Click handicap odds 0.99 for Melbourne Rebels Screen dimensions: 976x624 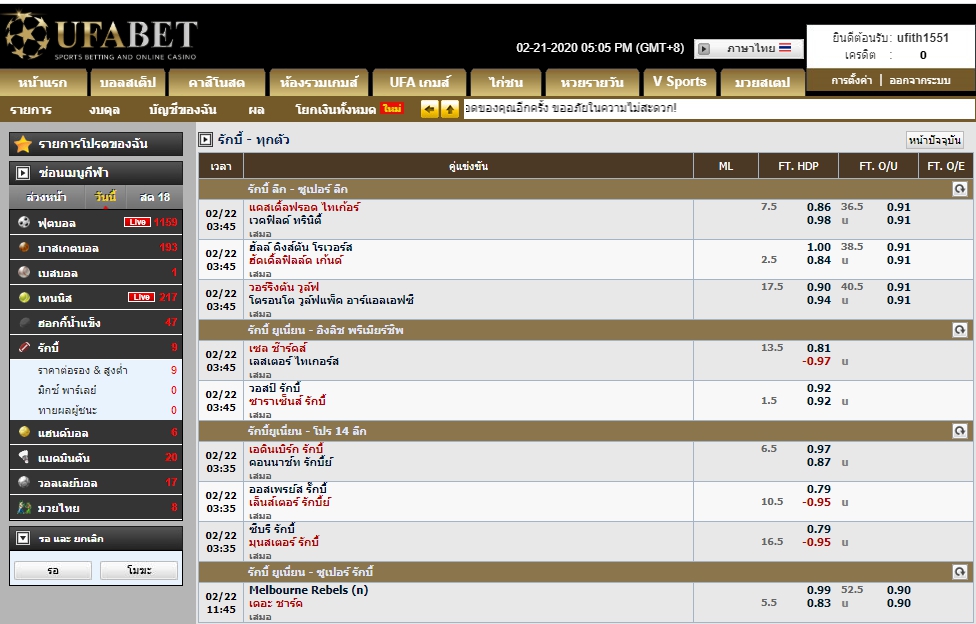coord(819,590)
